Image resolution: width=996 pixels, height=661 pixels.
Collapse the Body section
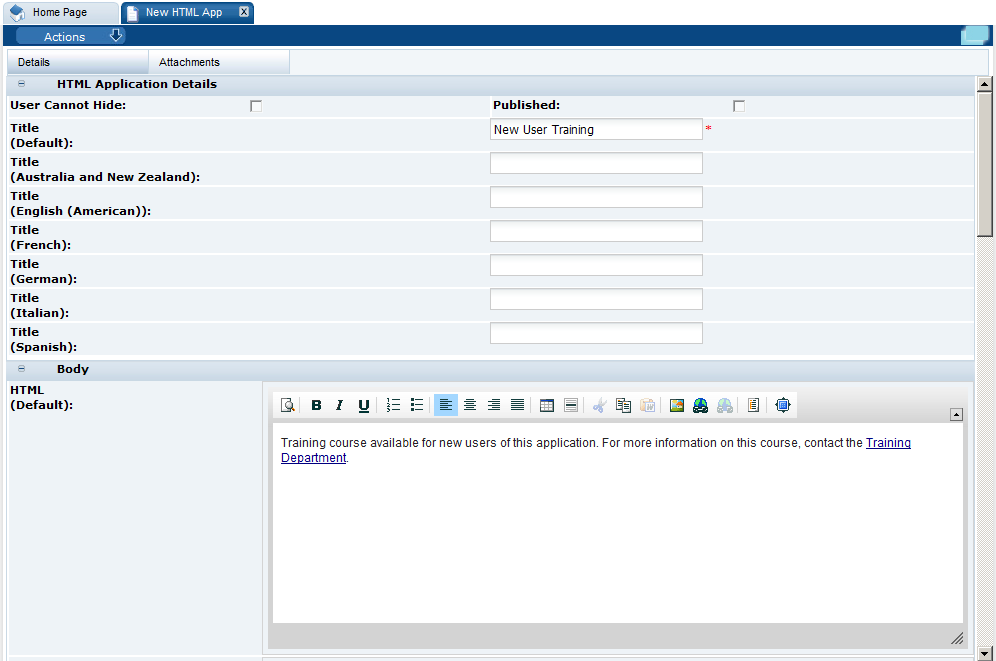point(21,369)
